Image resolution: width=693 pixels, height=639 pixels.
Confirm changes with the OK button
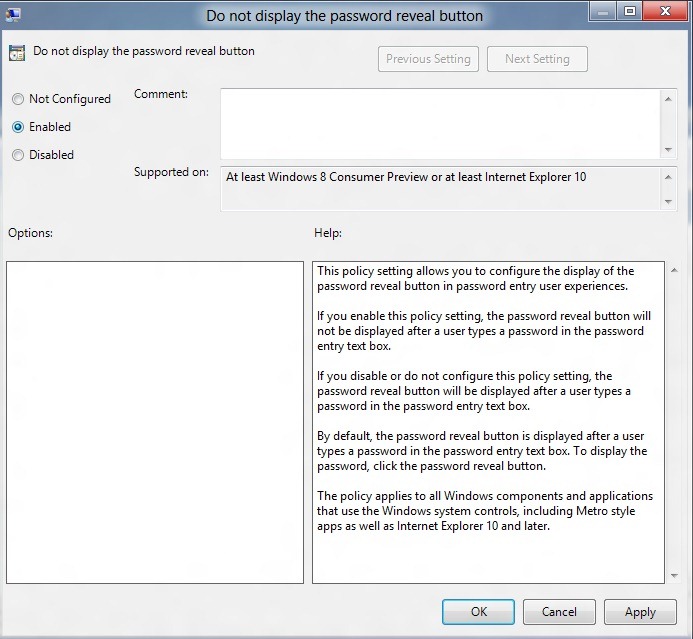tap(478, 612)
